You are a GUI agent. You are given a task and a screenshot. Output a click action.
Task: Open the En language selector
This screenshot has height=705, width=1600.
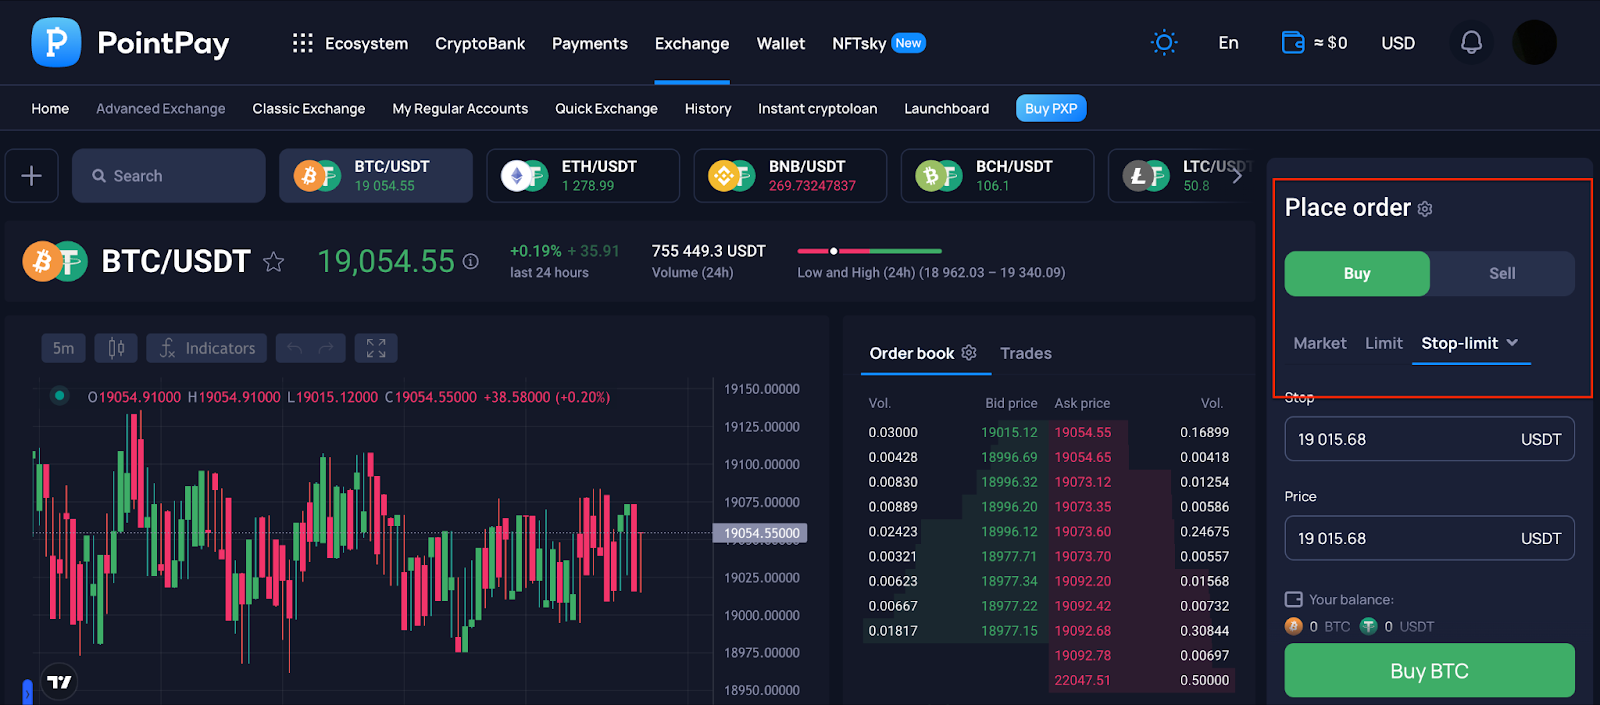[1228, 43]
